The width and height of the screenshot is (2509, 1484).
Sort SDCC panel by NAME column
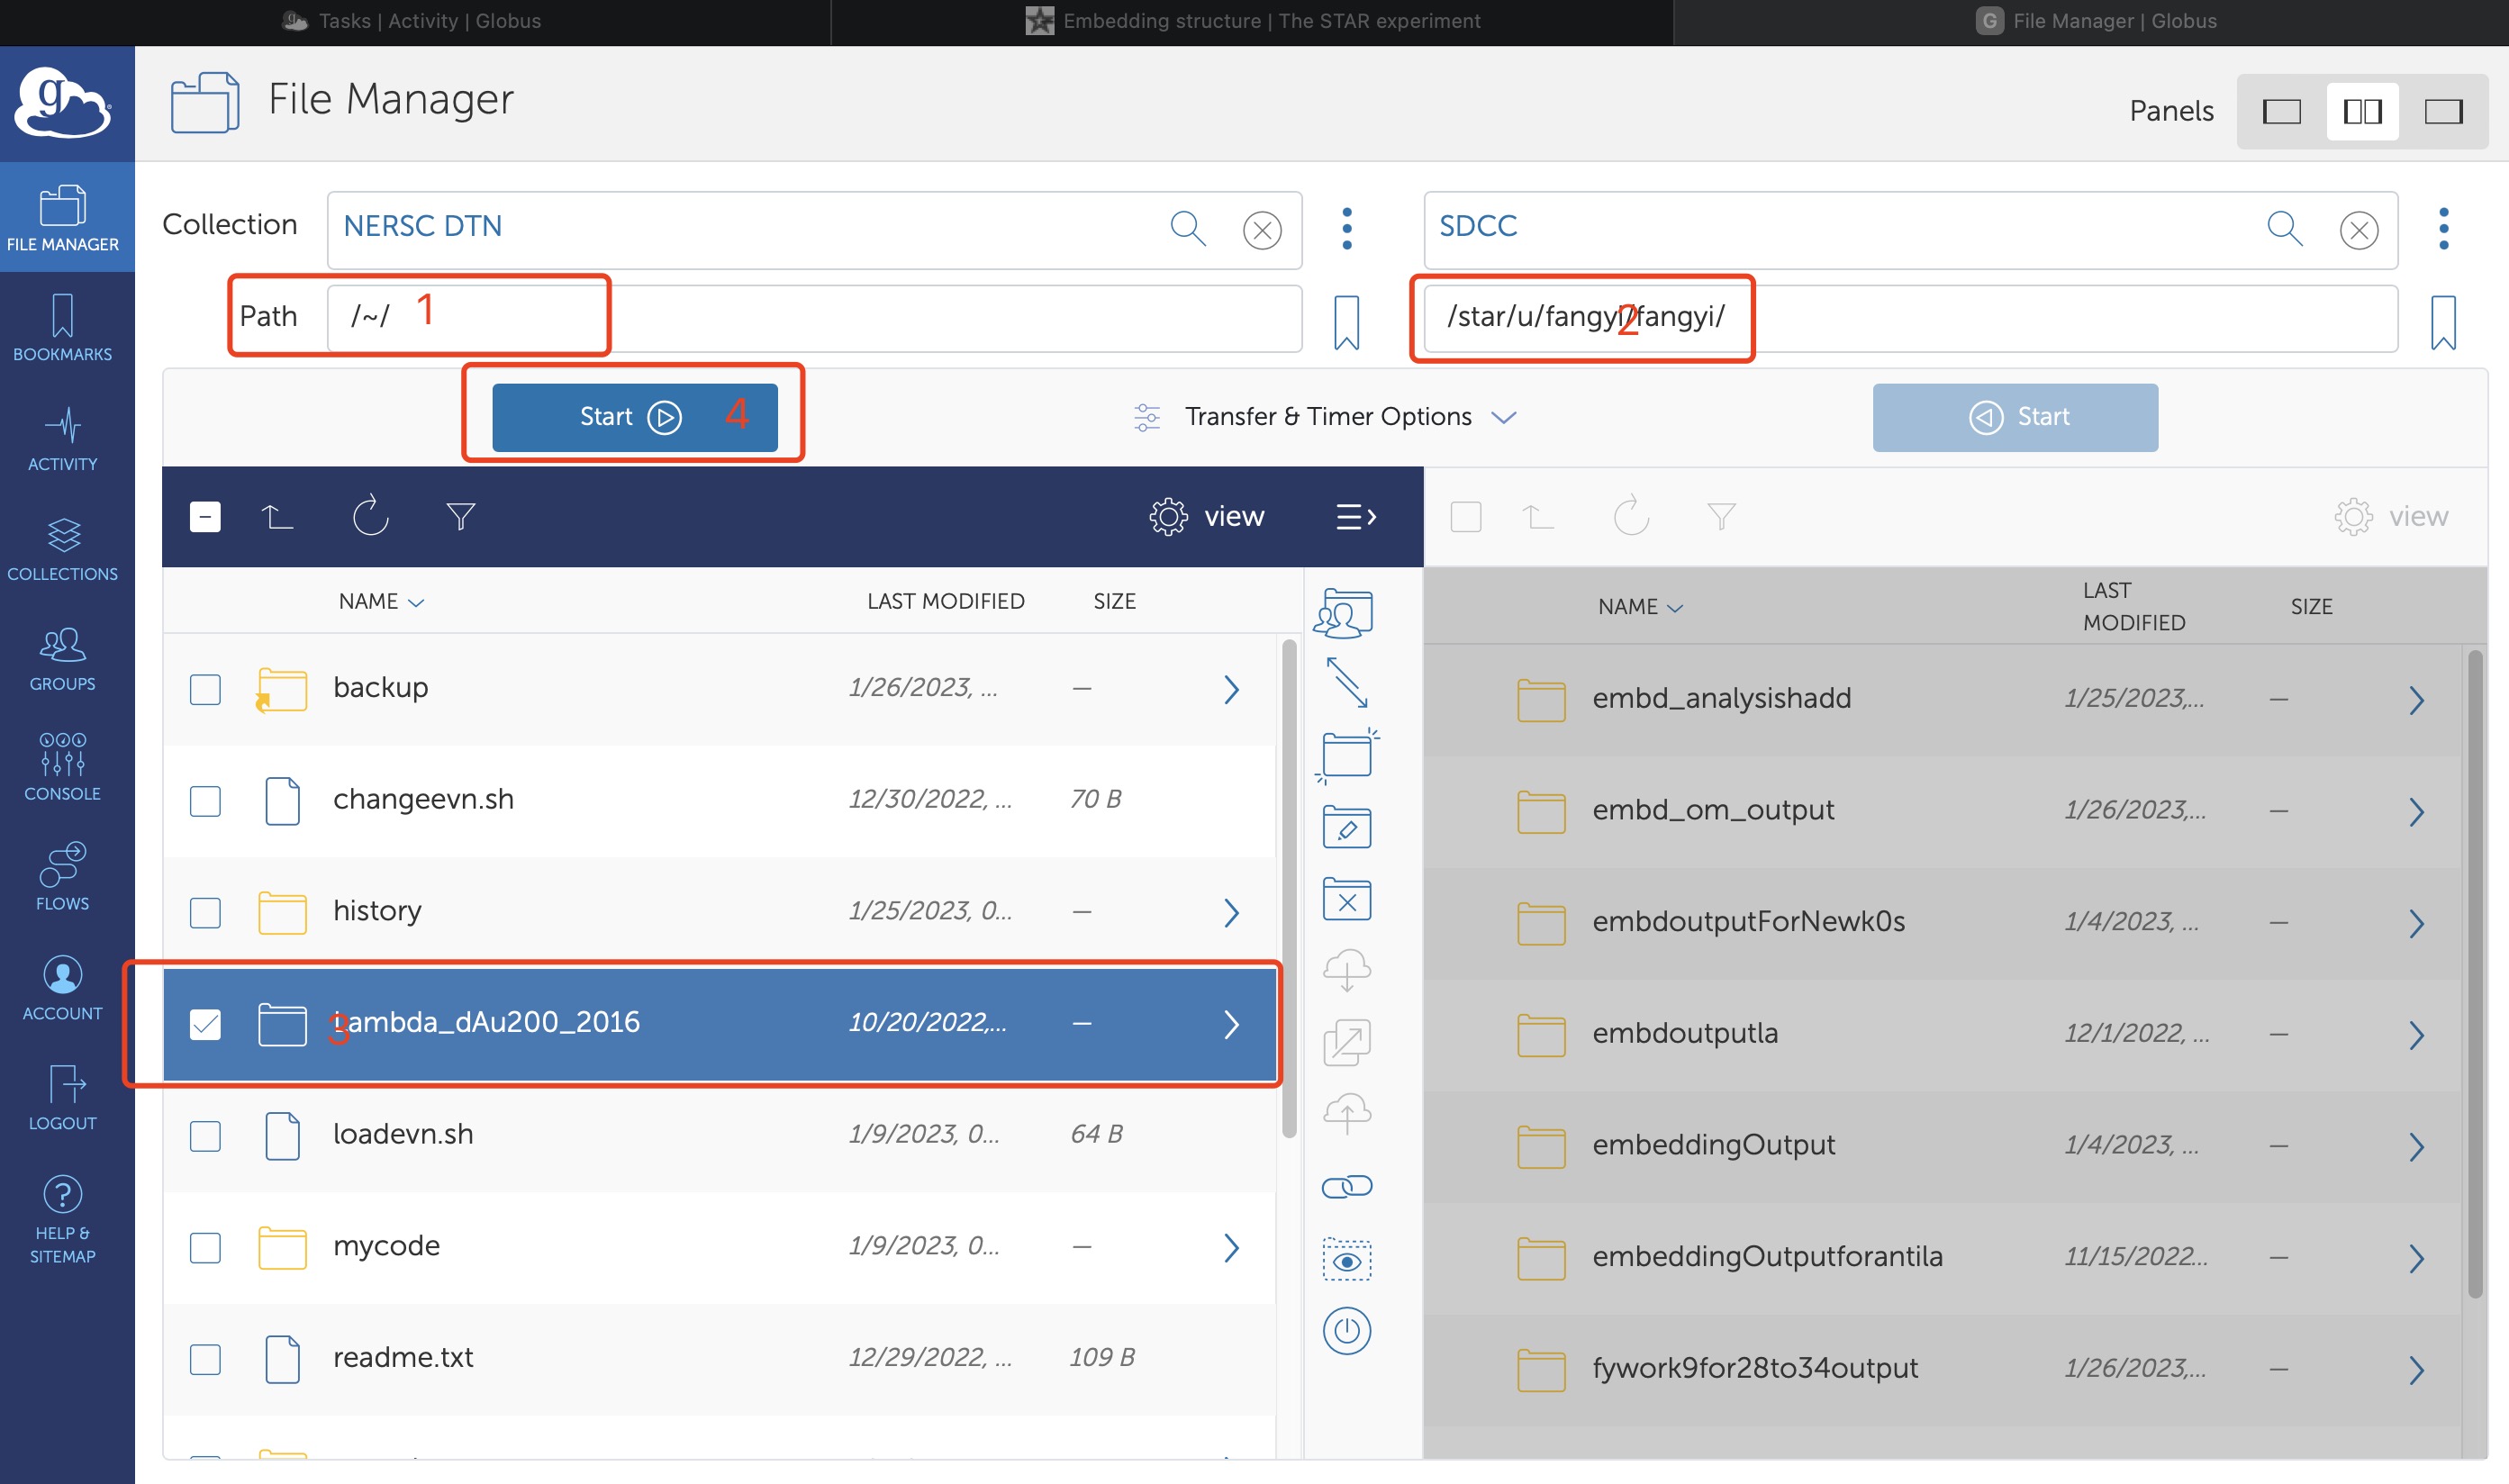pos(1640,607)
